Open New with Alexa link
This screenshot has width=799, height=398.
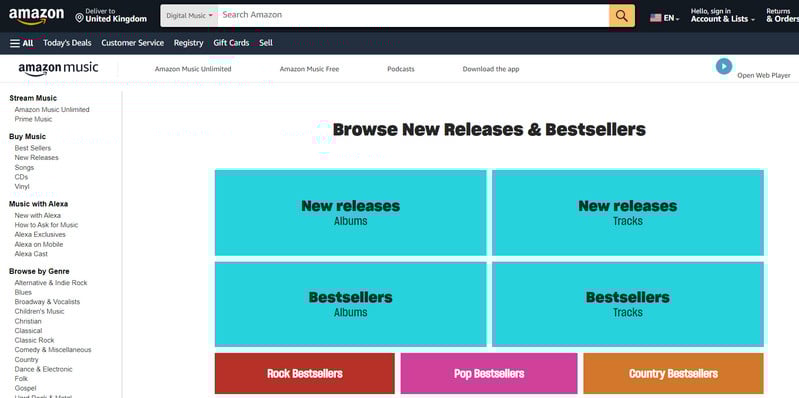click(x=37, y=216)
